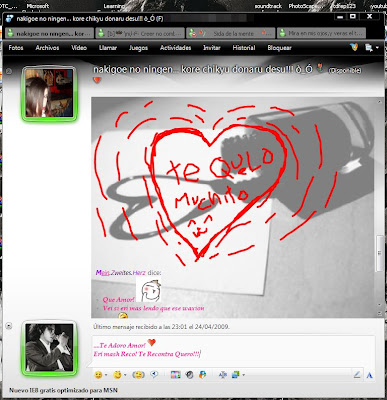Open the Historial of the conversation
387x400 pixels.
coord(244,48)
